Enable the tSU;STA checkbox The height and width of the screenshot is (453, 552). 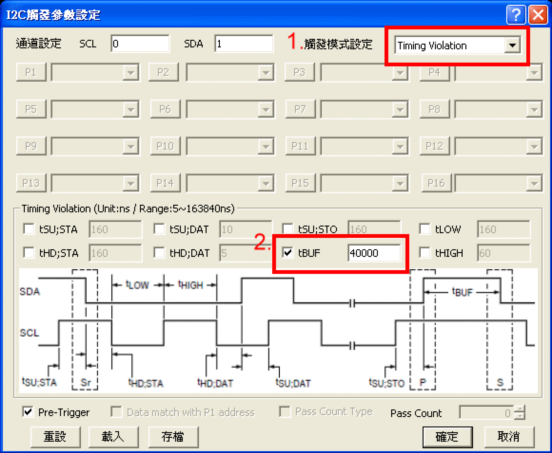[x=29, y=229]
